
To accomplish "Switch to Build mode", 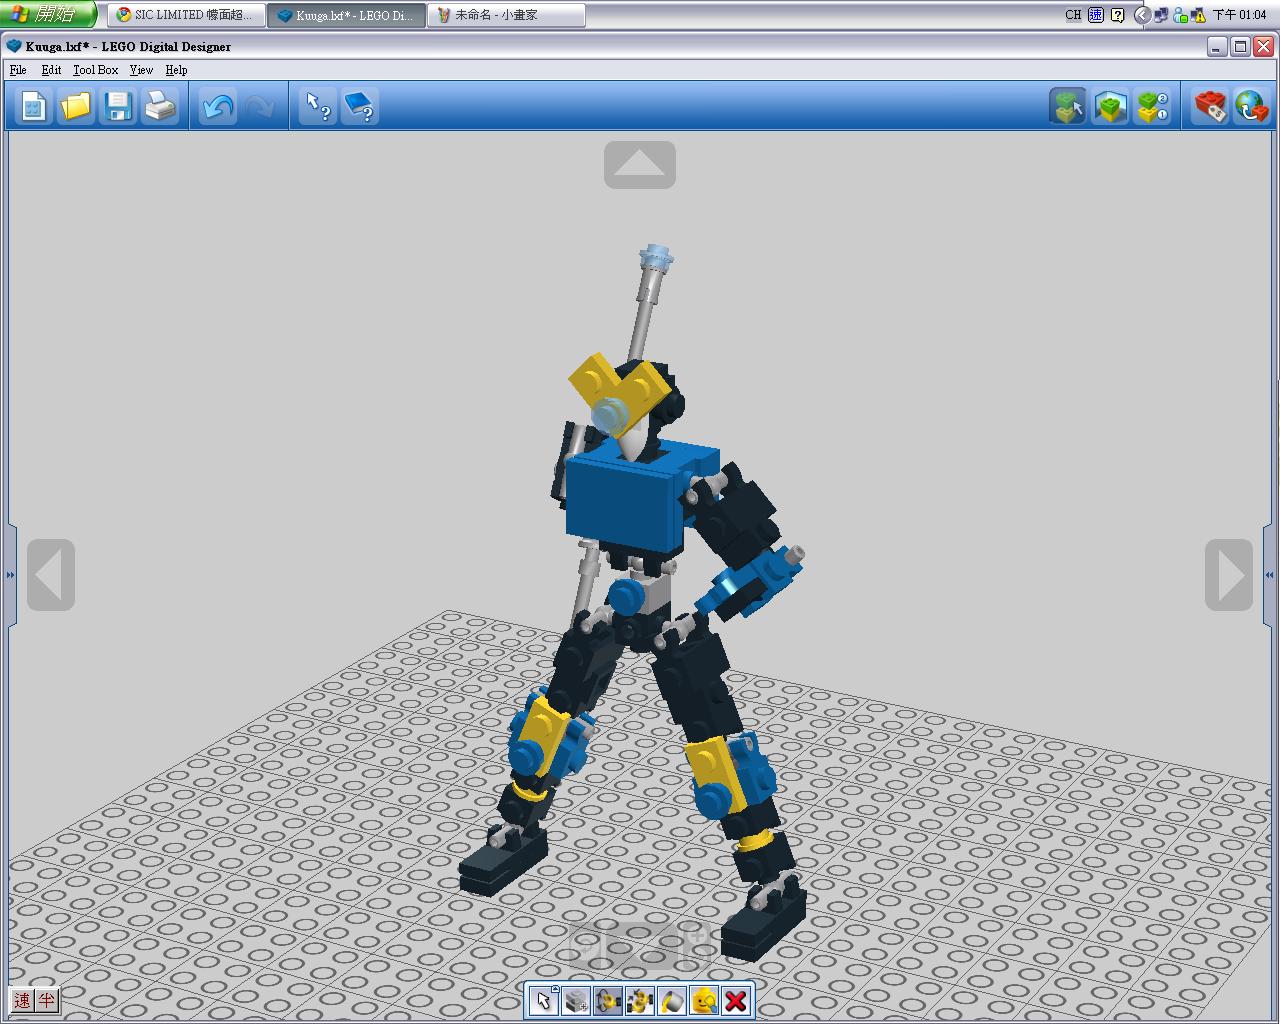I will click(1068, 106).
